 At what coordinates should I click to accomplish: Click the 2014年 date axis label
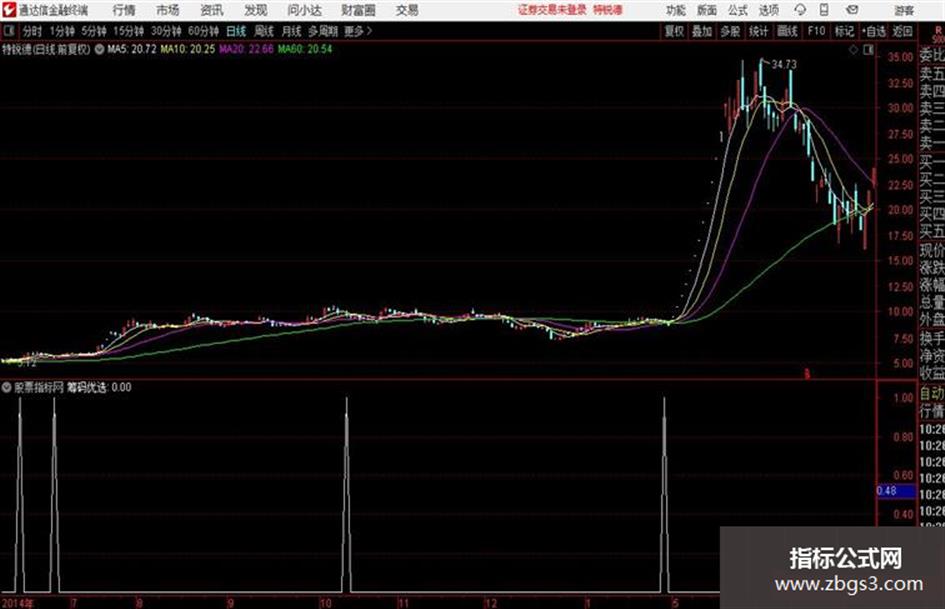coord(18,603)
